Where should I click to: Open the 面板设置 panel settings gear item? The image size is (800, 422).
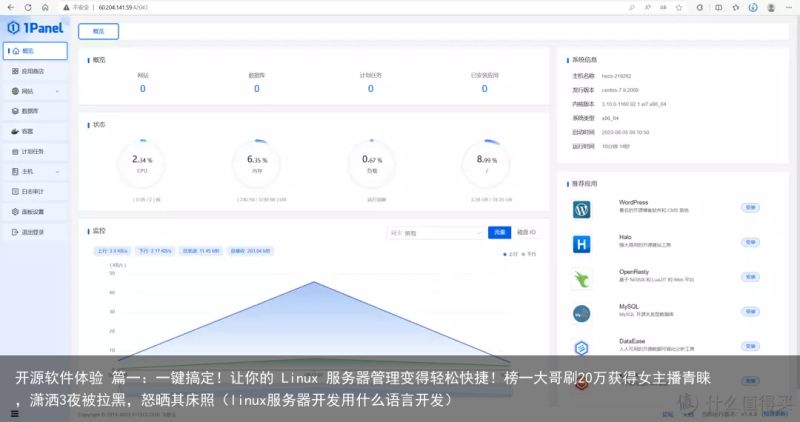pyautogui.click(x=35, y=212)
